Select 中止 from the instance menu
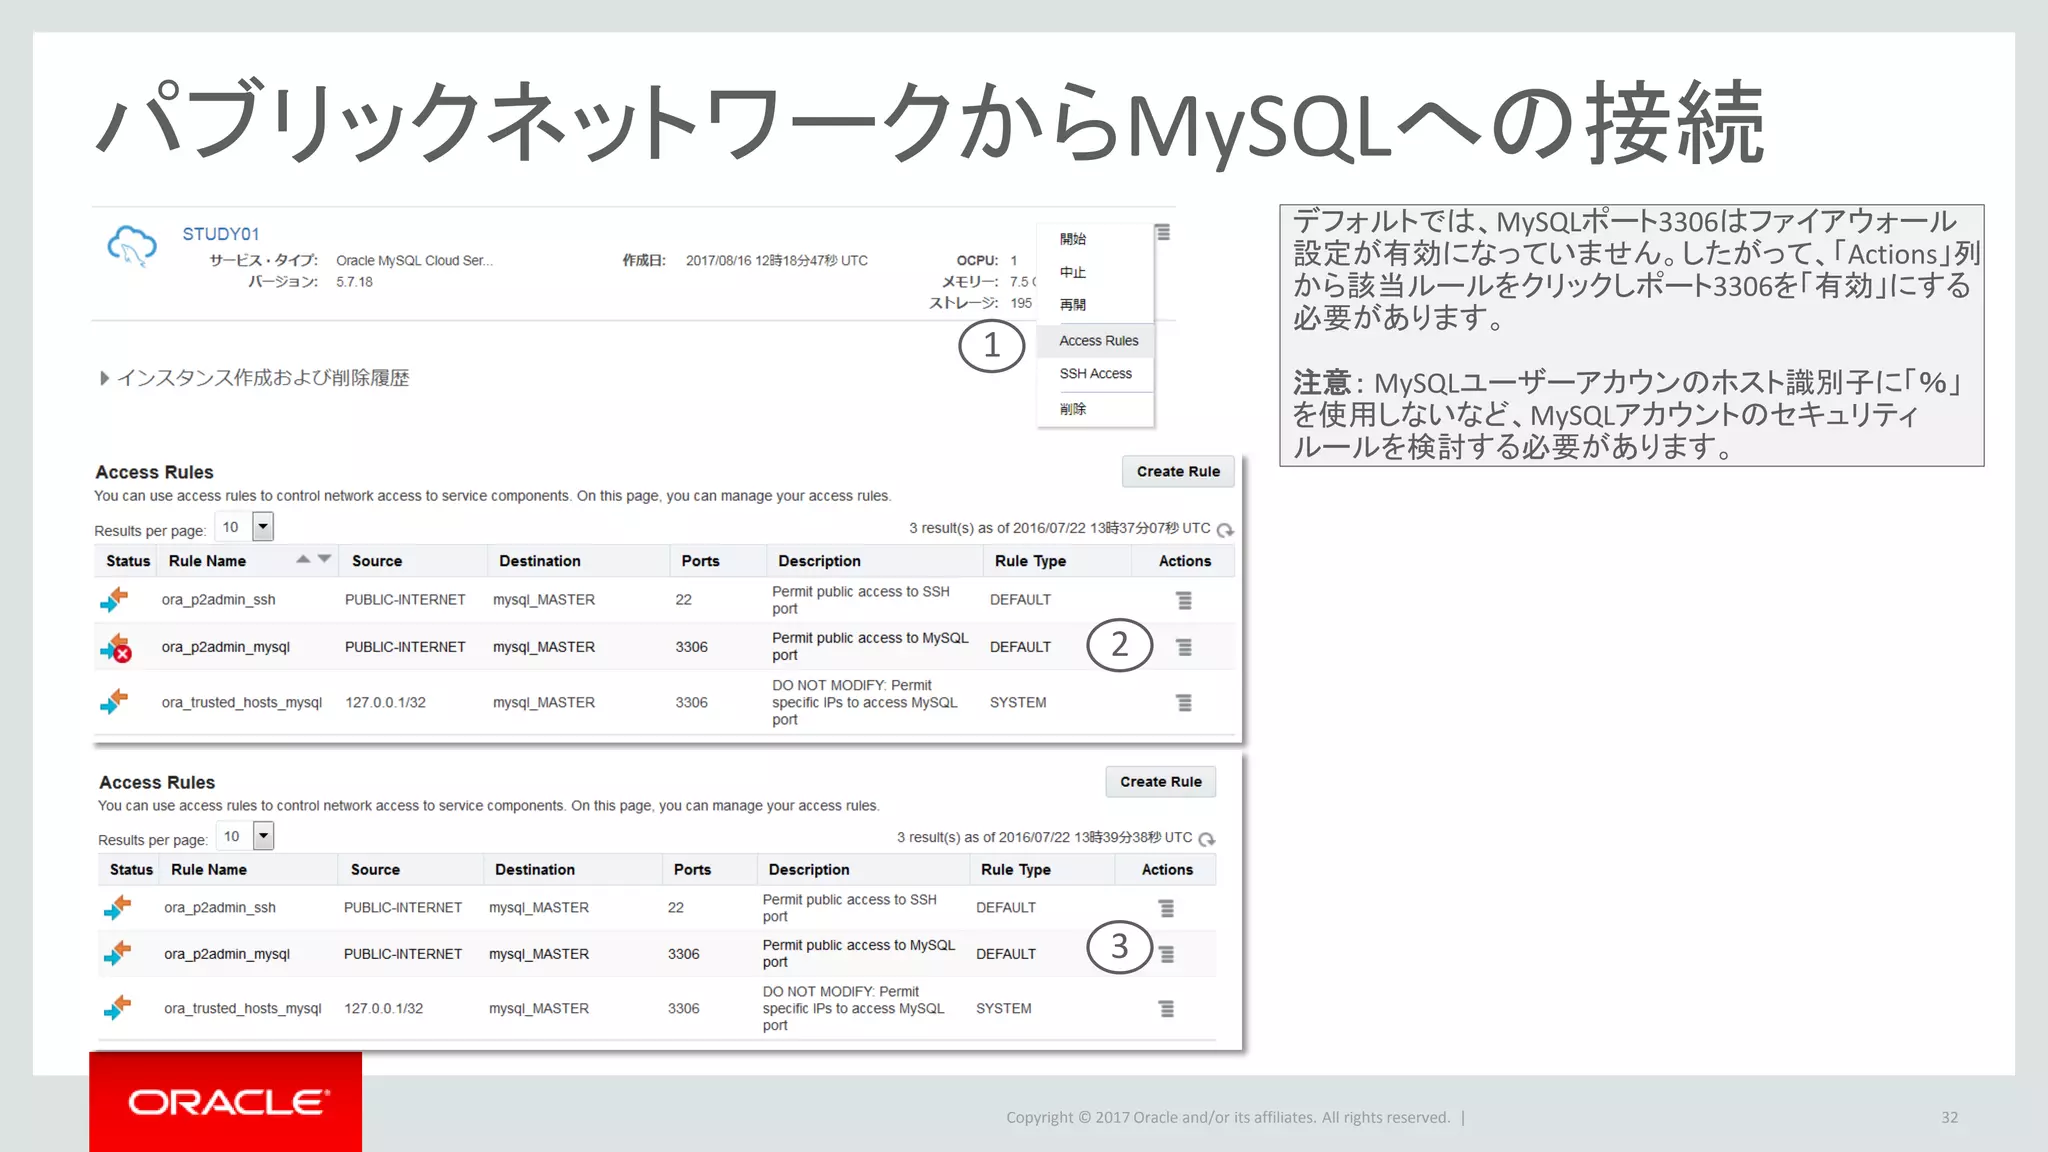2048x1152 pixels. click(1073, 272)
